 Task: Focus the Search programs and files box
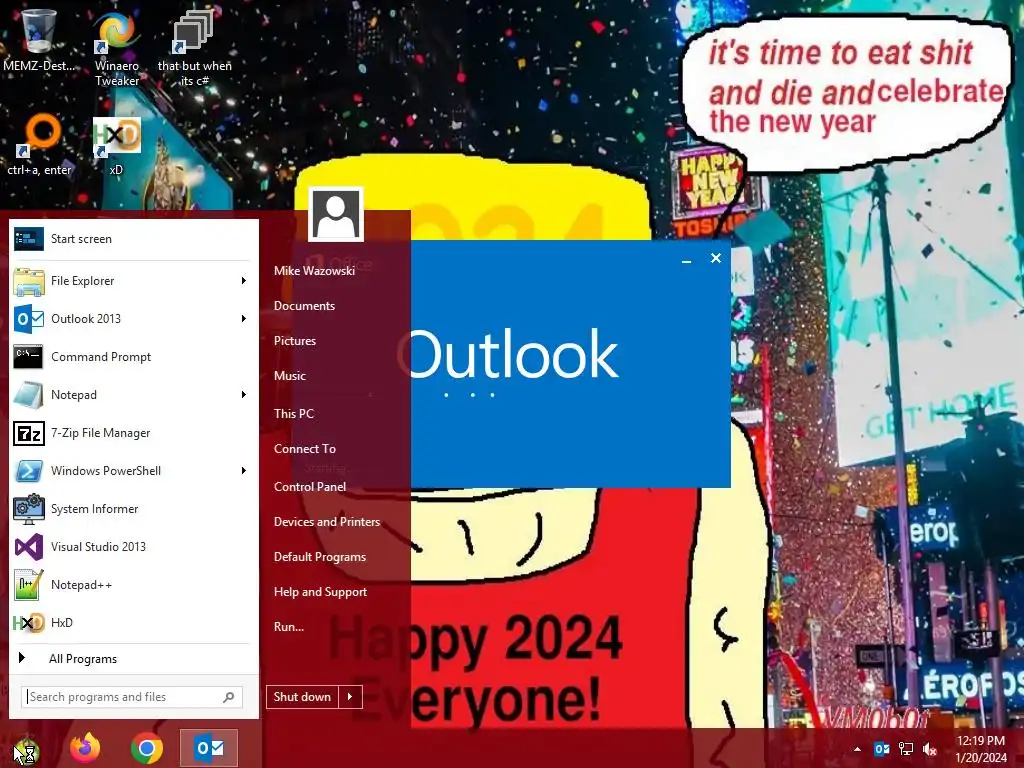(132, 697)
